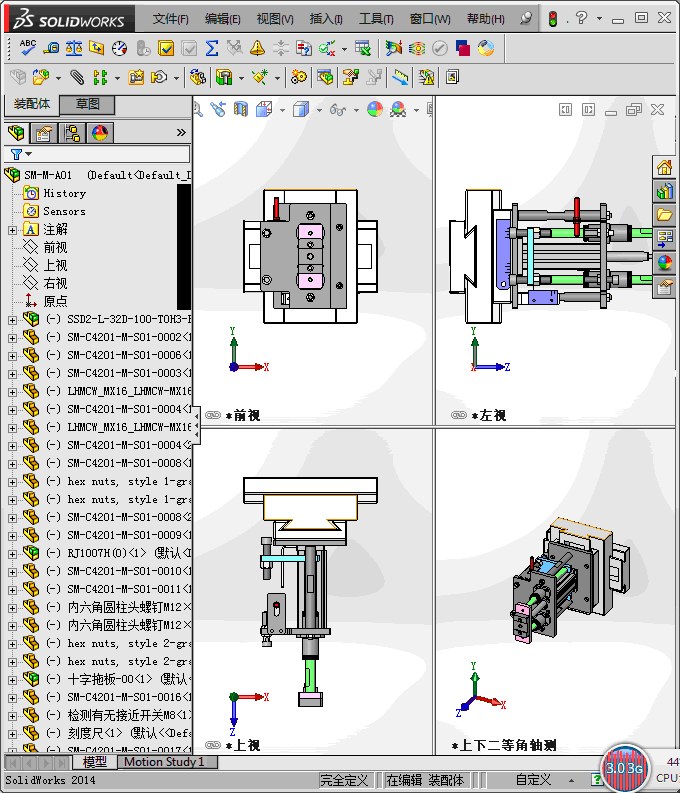Open the filter funnel dropdown arrow
The height and width of the screenshot is (793, 680).
click(x=29, y=154)
